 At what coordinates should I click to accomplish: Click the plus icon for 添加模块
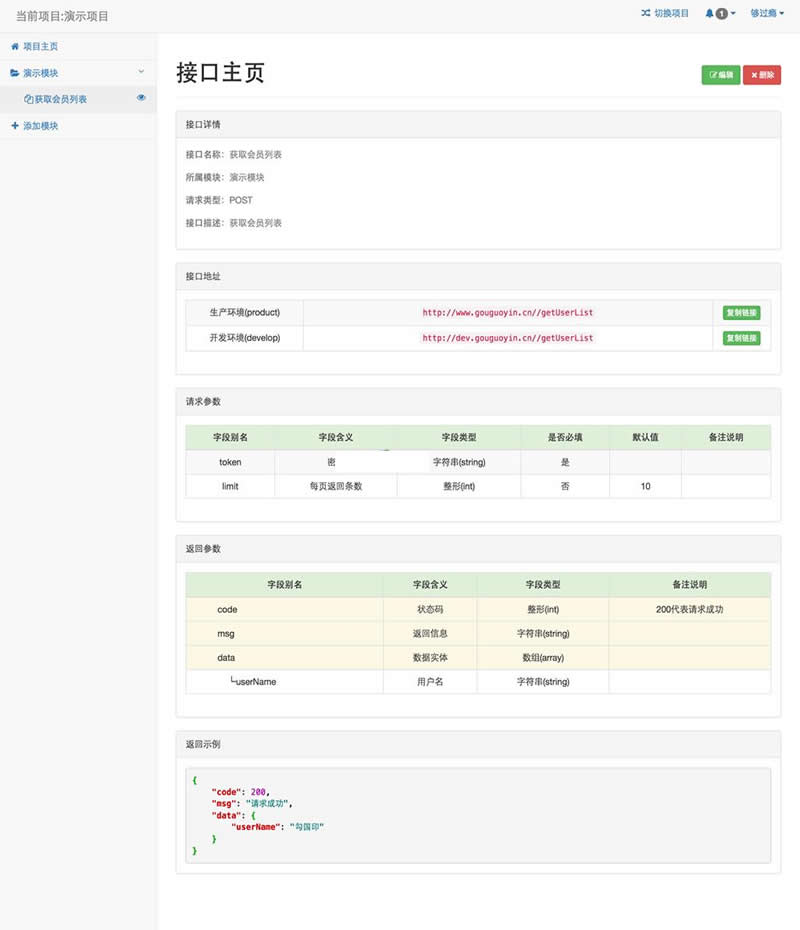coord(14,126)
